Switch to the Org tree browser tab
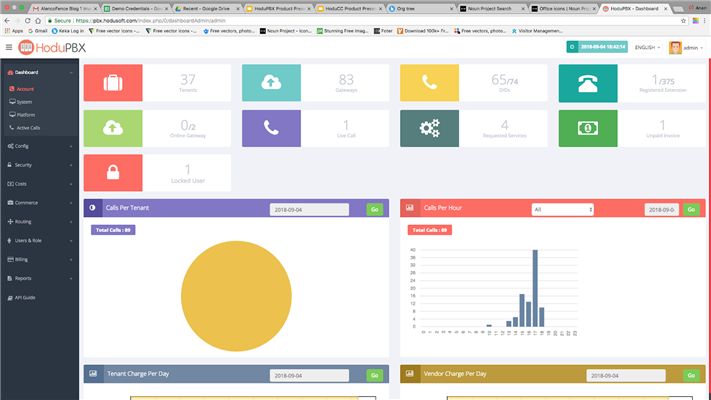The image size is (711, 400). 421,9
